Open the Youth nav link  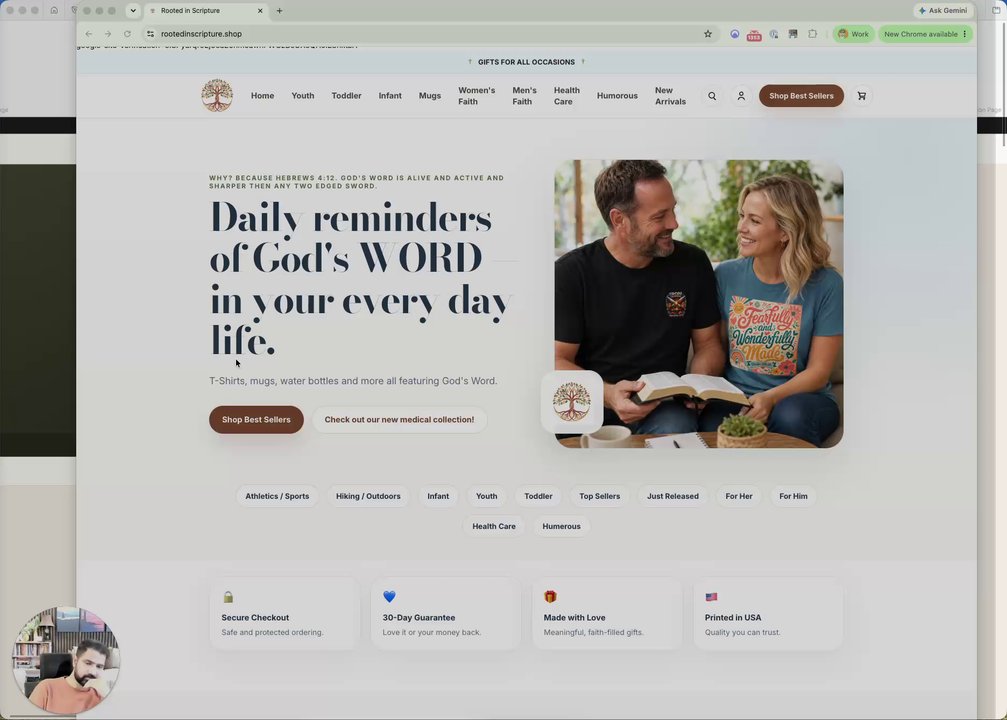(302, 96)
